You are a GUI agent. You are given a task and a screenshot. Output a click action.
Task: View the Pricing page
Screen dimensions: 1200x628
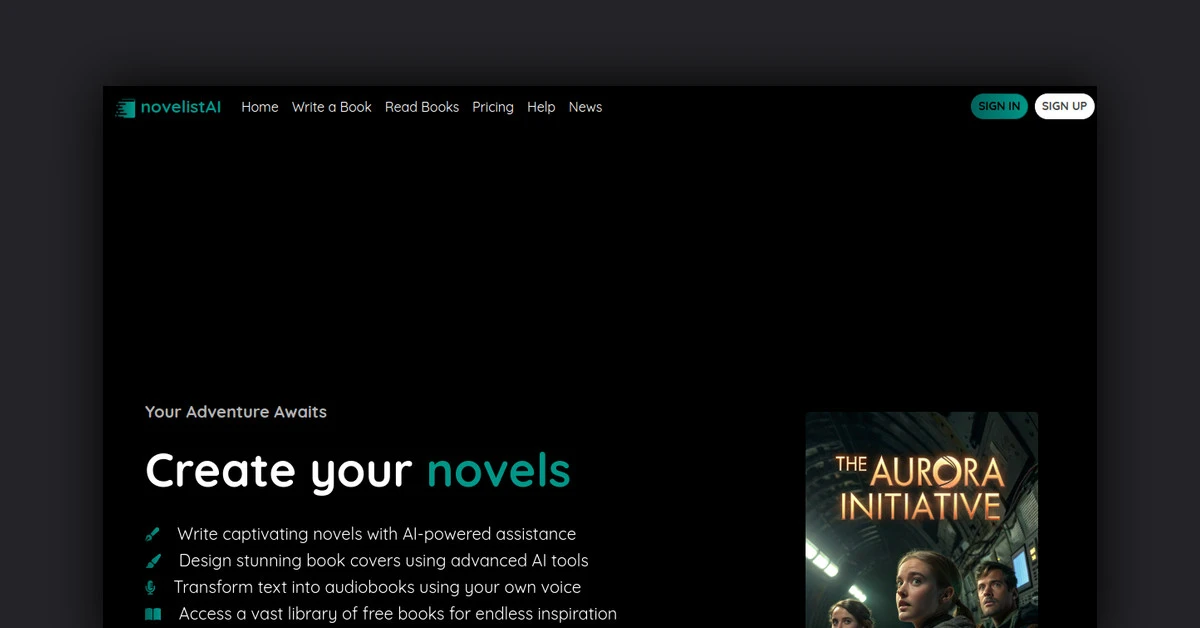coord(493,107)
